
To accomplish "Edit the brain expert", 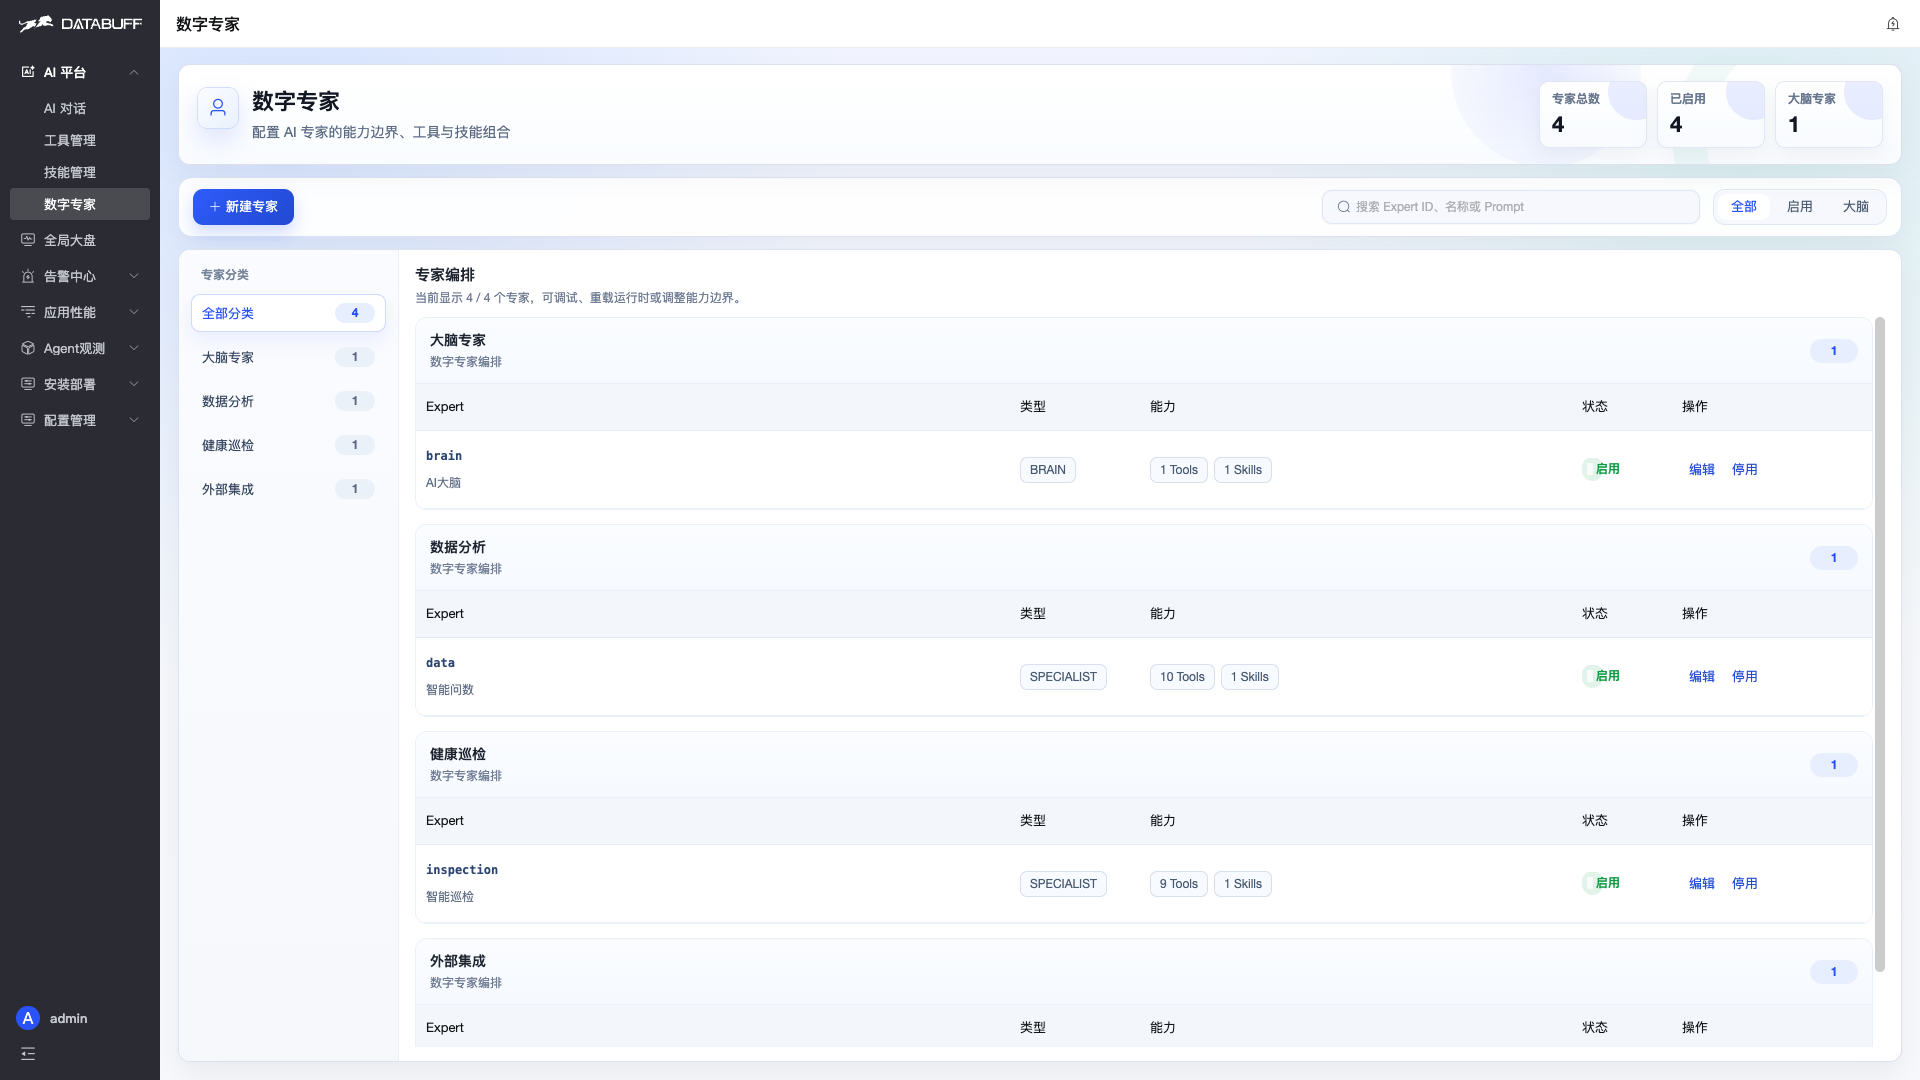I will point(1702,469).
